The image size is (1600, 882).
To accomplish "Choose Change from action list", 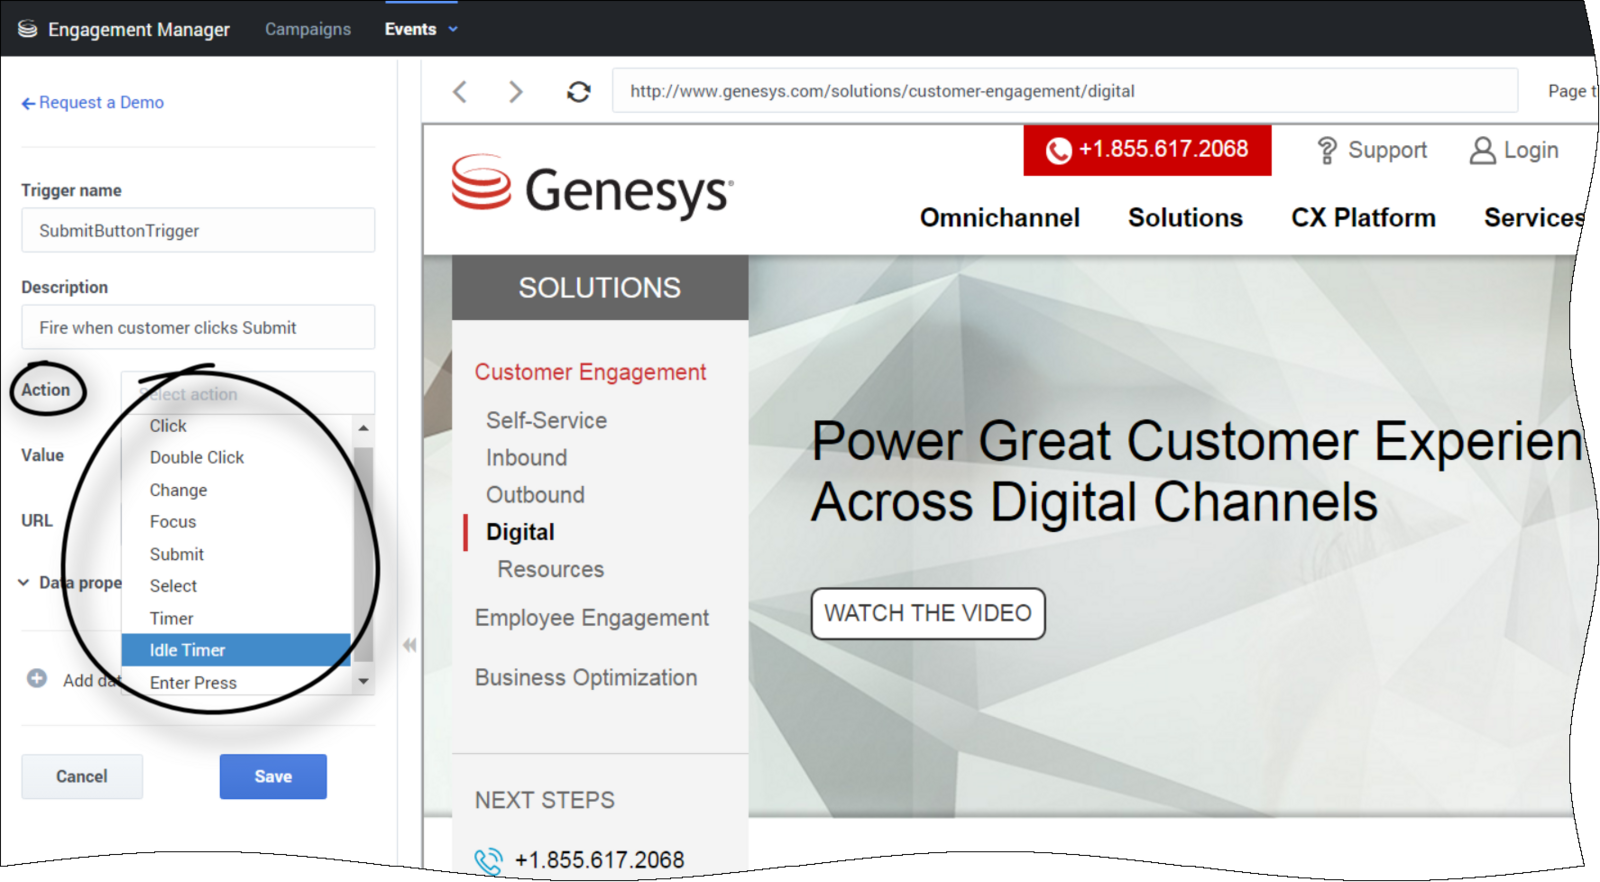I will click(x=236, y=490).
